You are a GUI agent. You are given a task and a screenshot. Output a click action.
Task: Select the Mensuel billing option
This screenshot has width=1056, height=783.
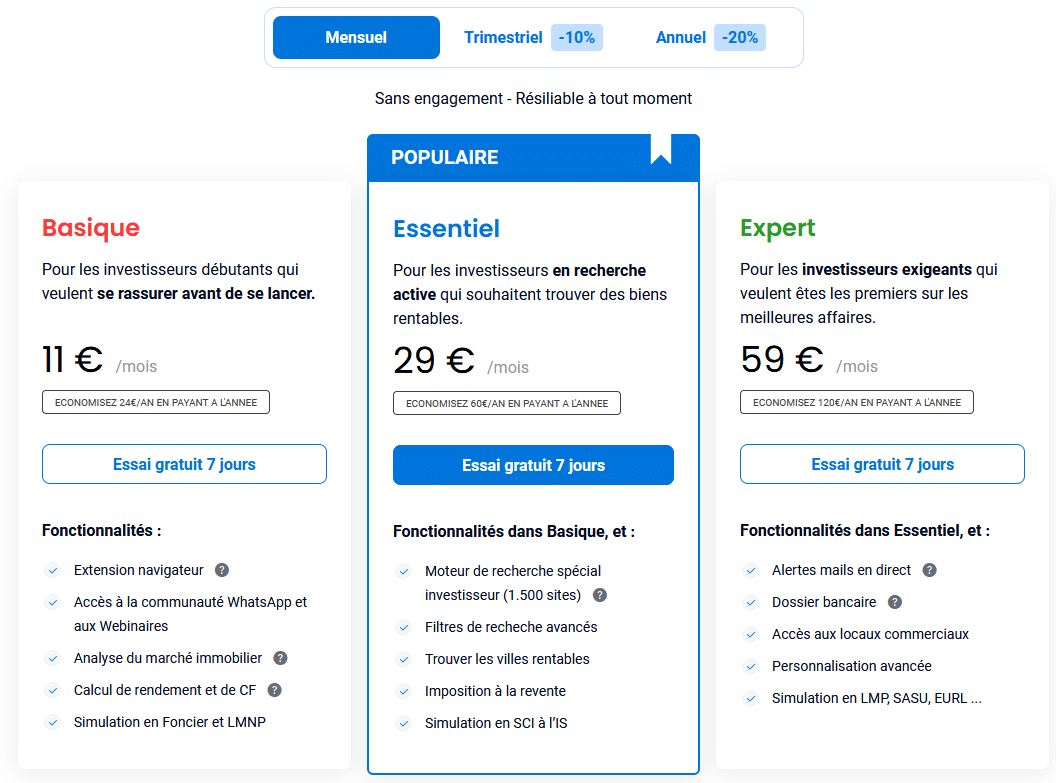pyautogui.click(x=356, y=37)
